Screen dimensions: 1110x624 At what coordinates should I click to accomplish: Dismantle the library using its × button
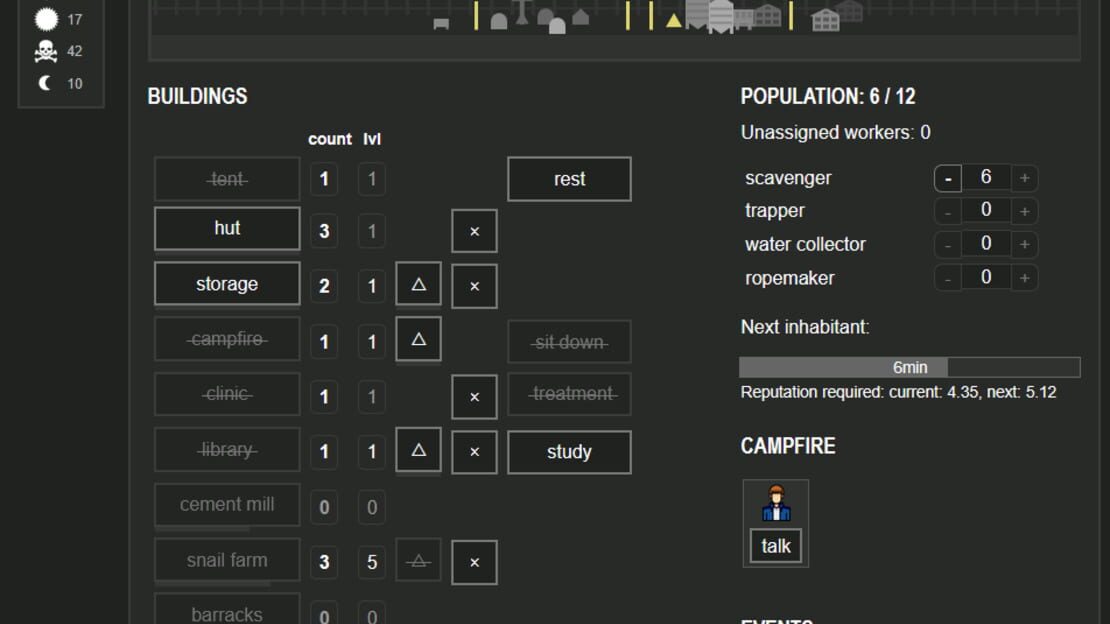click(x=474, y=452)
